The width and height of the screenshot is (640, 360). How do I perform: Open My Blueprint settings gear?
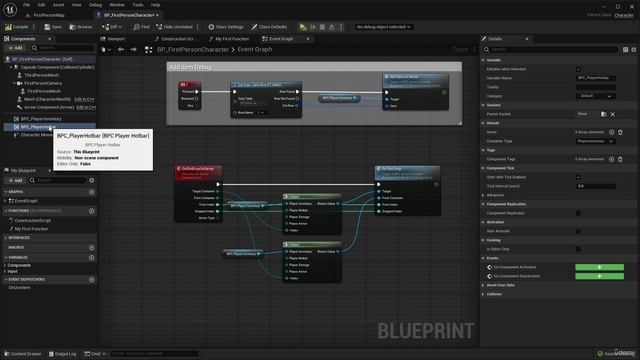point(91,180)
